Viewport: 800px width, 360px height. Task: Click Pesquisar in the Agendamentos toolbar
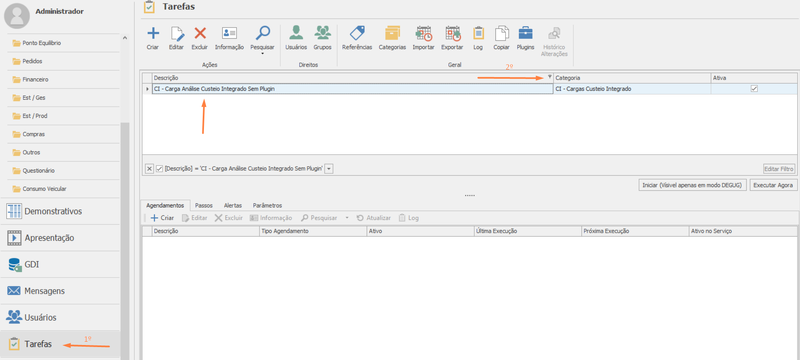(x=319, y=218)
